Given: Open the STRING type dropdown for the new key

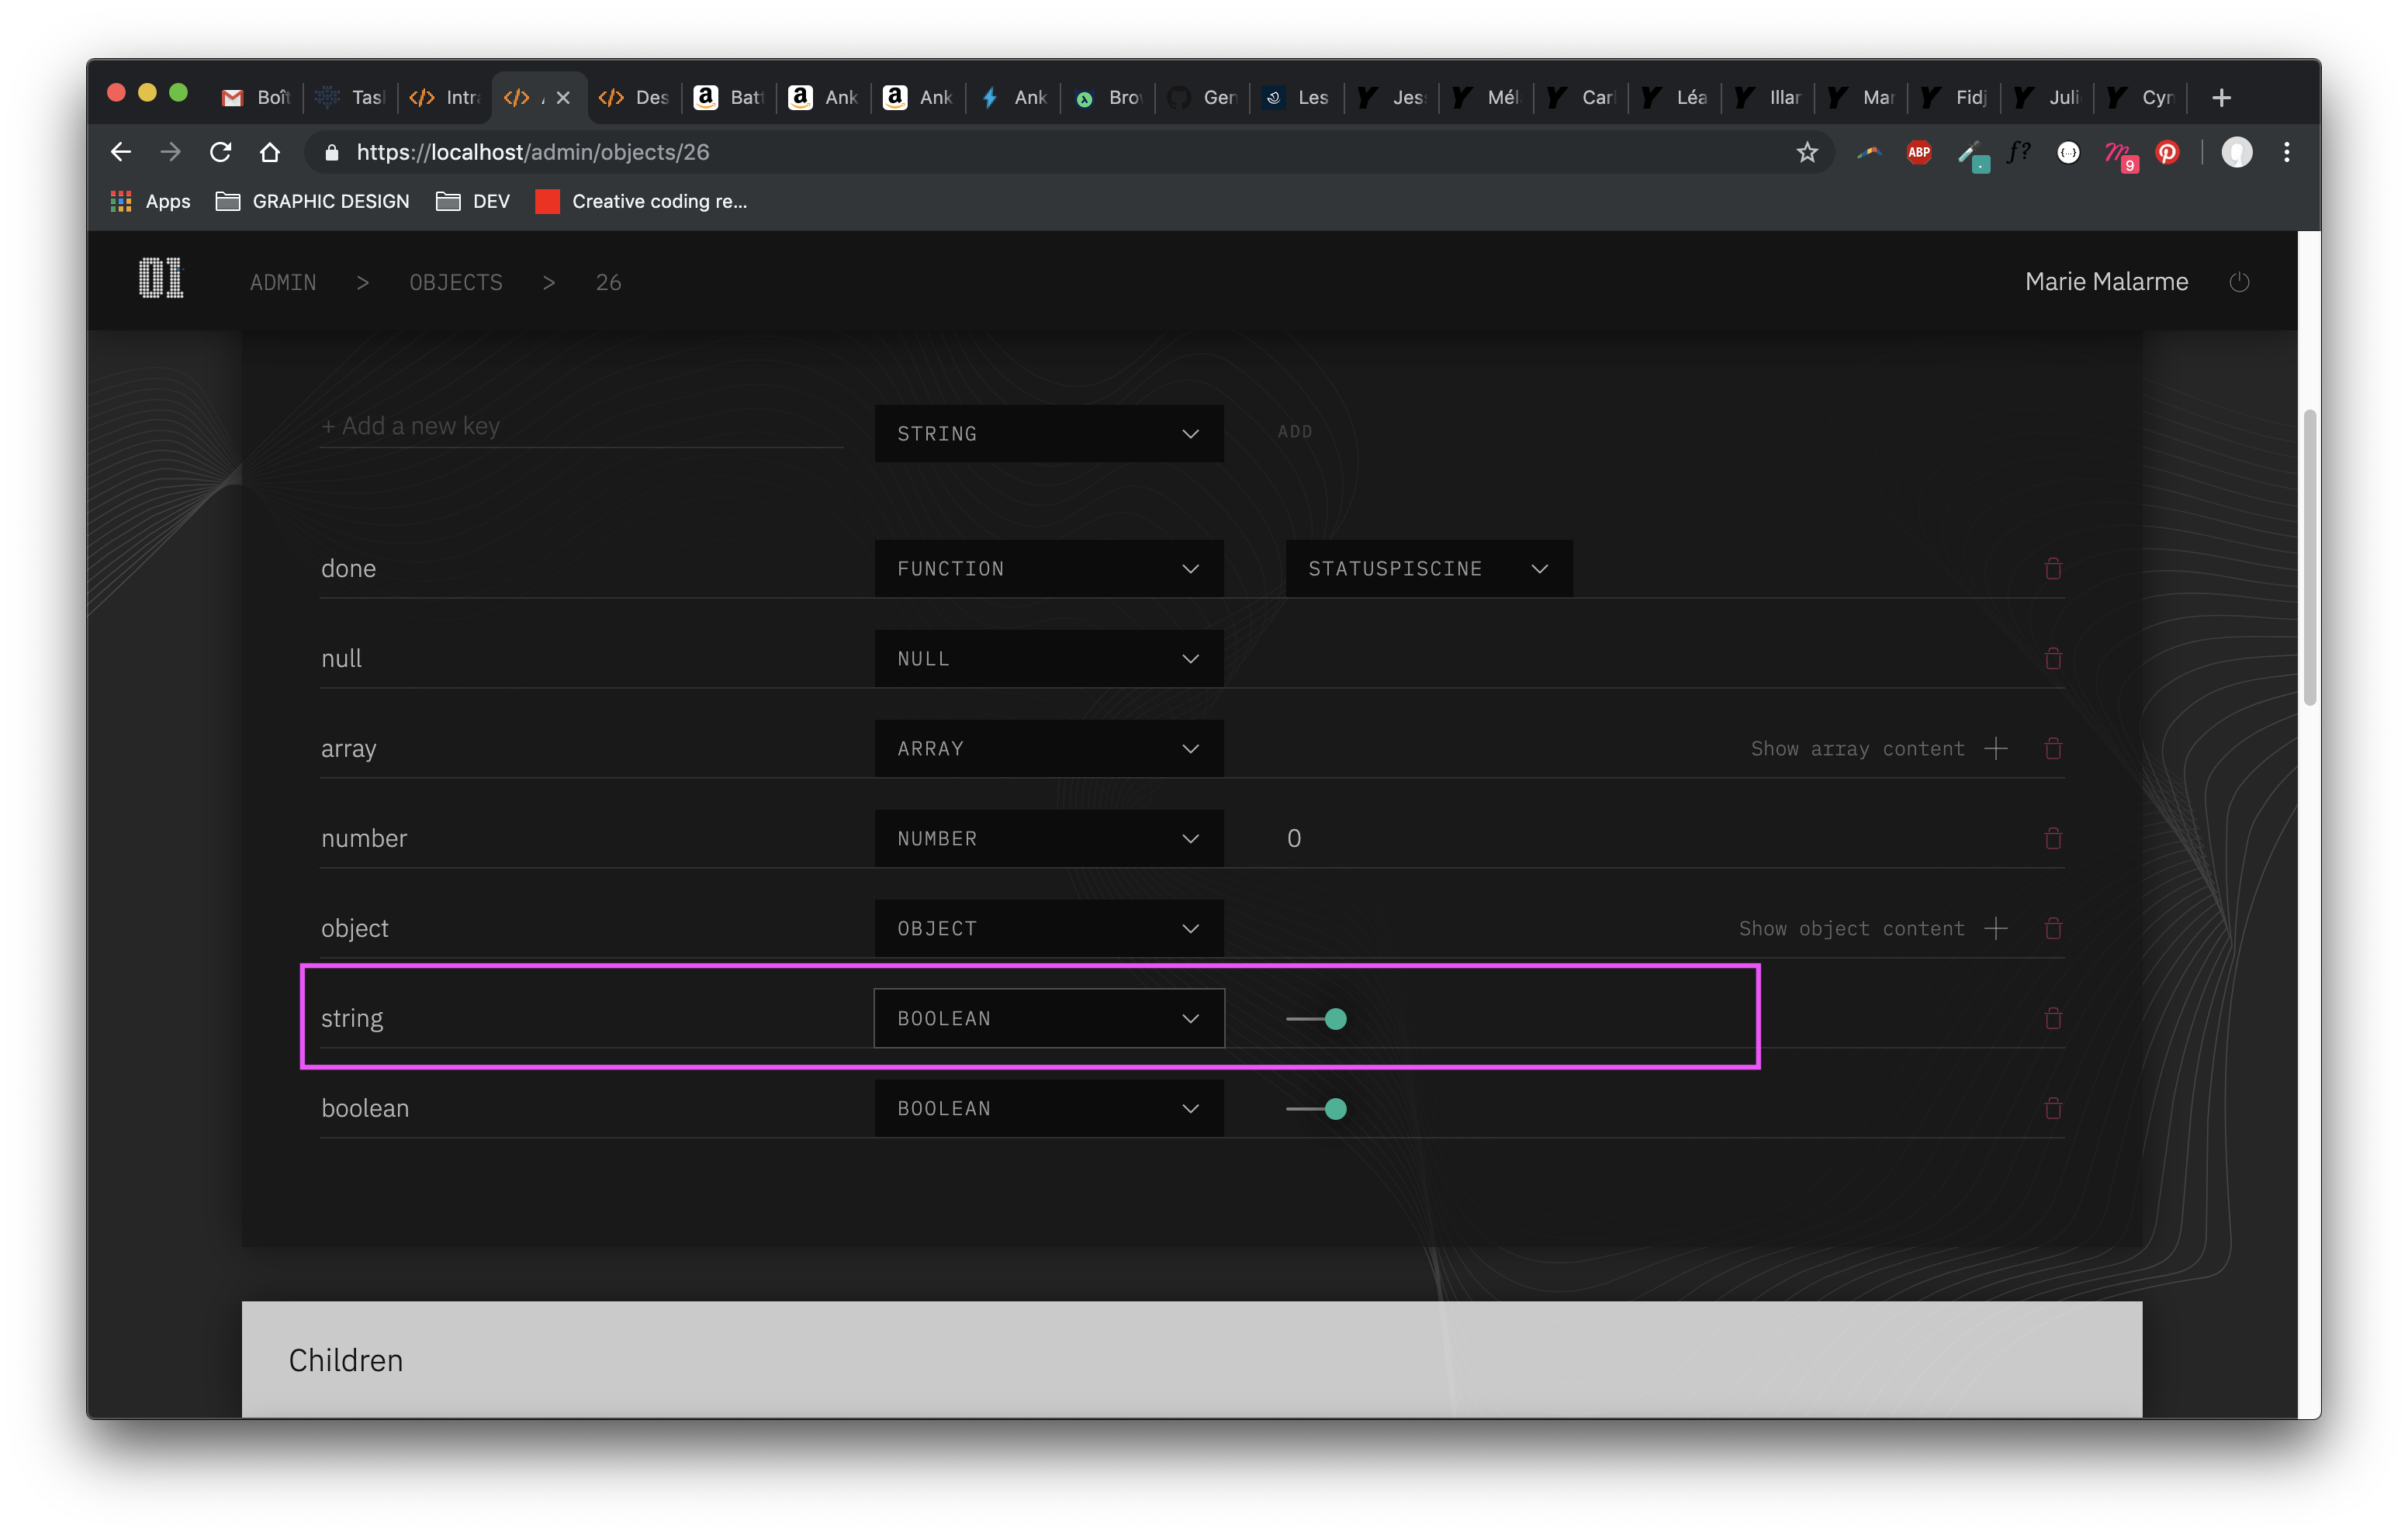Looking at the screenshot, I should pyautogui.click(x=1048, y=433).
